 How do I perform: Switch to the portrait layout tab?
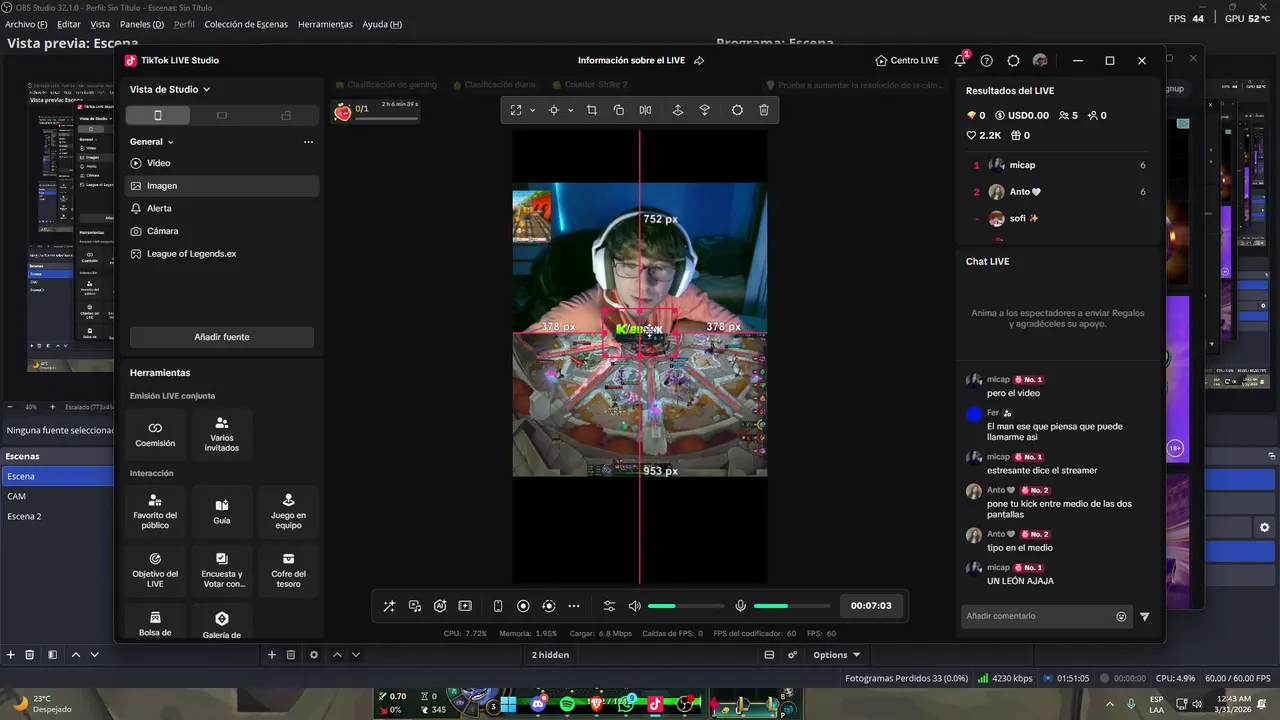coord(157,115)
